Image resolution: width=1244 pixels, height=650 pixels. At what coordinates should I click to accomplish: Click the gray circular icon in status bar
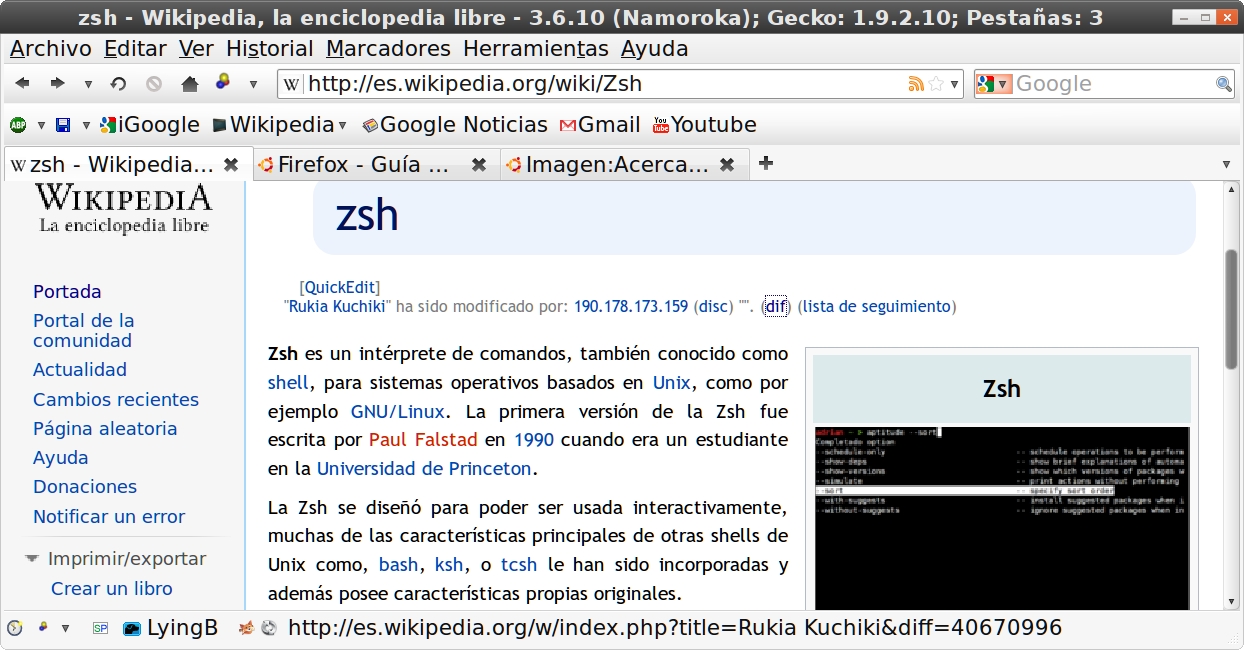[268, 628]
